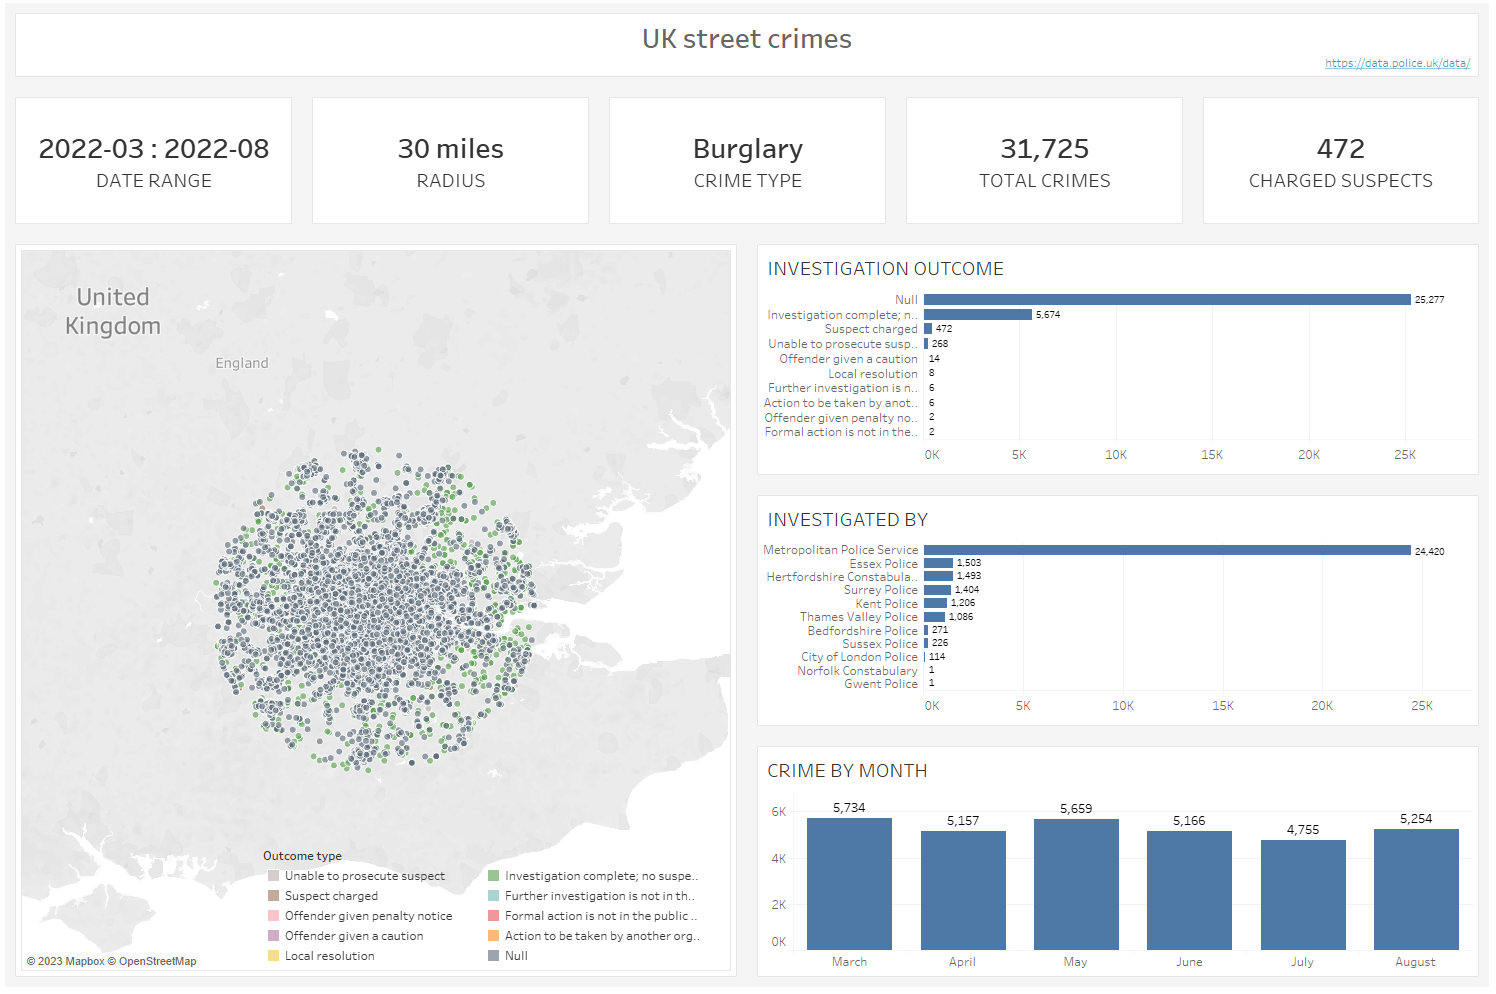Click the yellow 'Local resolution' legend swatch
The image size is (1496, 994).
(x=273, y=956)
